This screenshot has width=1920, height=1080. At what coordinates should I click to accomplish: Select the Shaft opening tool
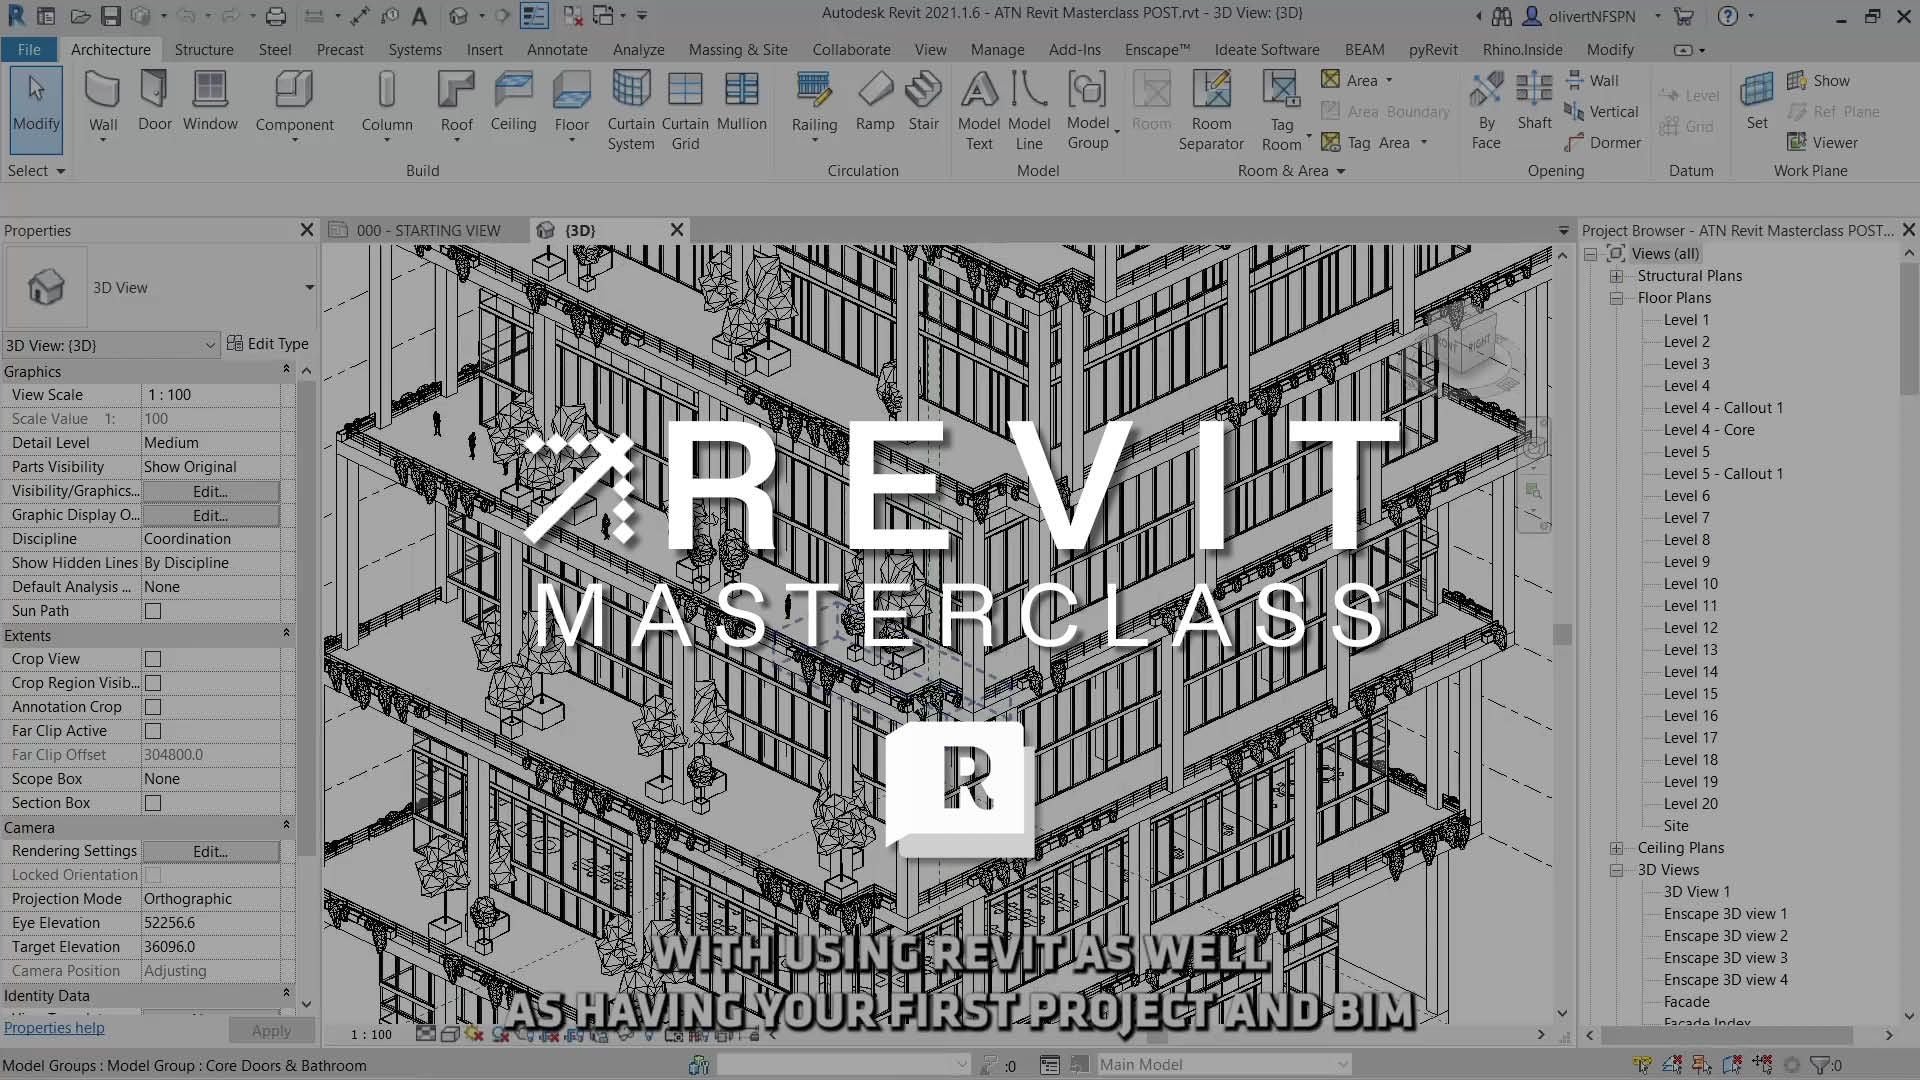[1534, 100]
